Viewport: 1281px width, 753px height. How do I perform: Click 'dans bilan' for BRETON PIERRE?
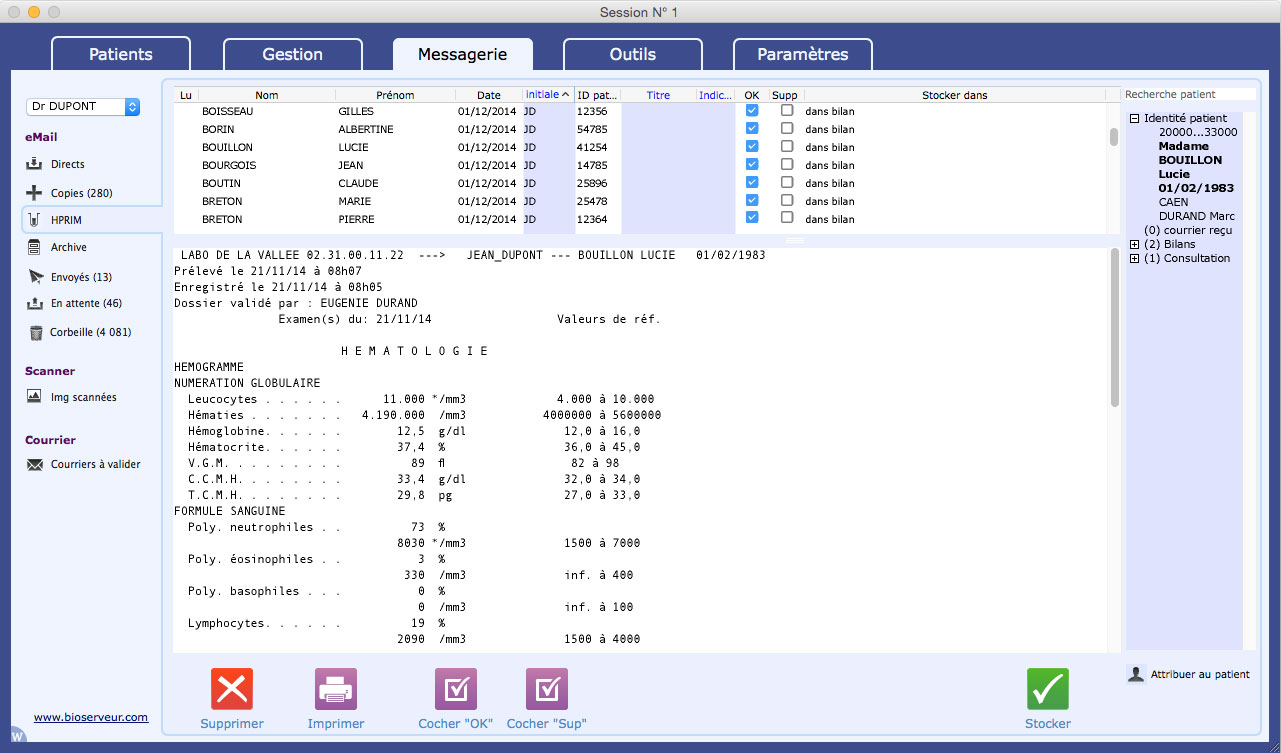tap(830, 219)
